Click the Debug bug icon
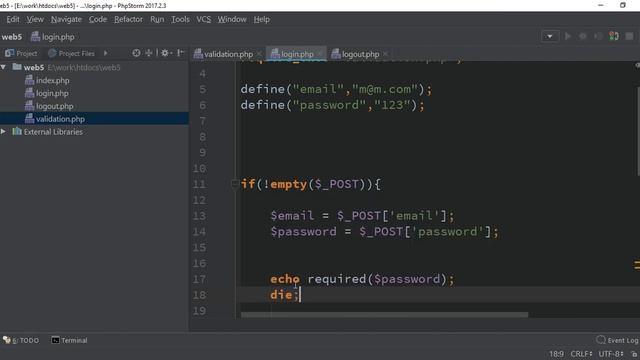The image size is (640, 360). tap(583, 36)
